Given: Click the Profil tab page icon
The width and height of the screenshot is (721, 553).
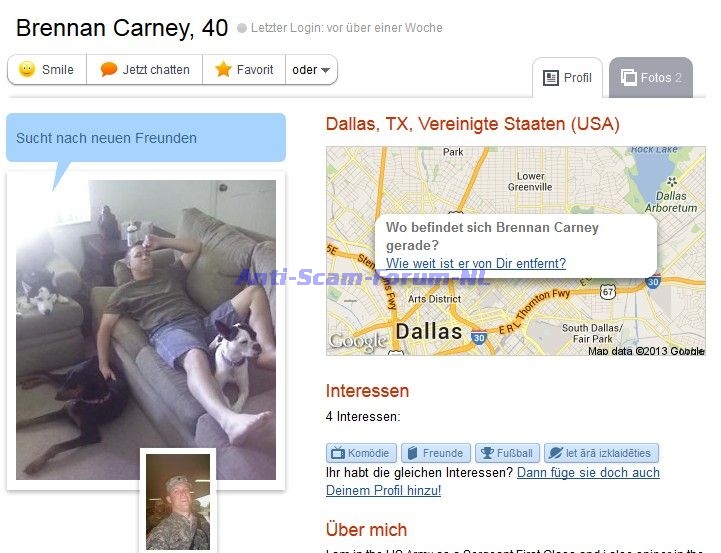Looking at the screenshot, I should 550,78.
